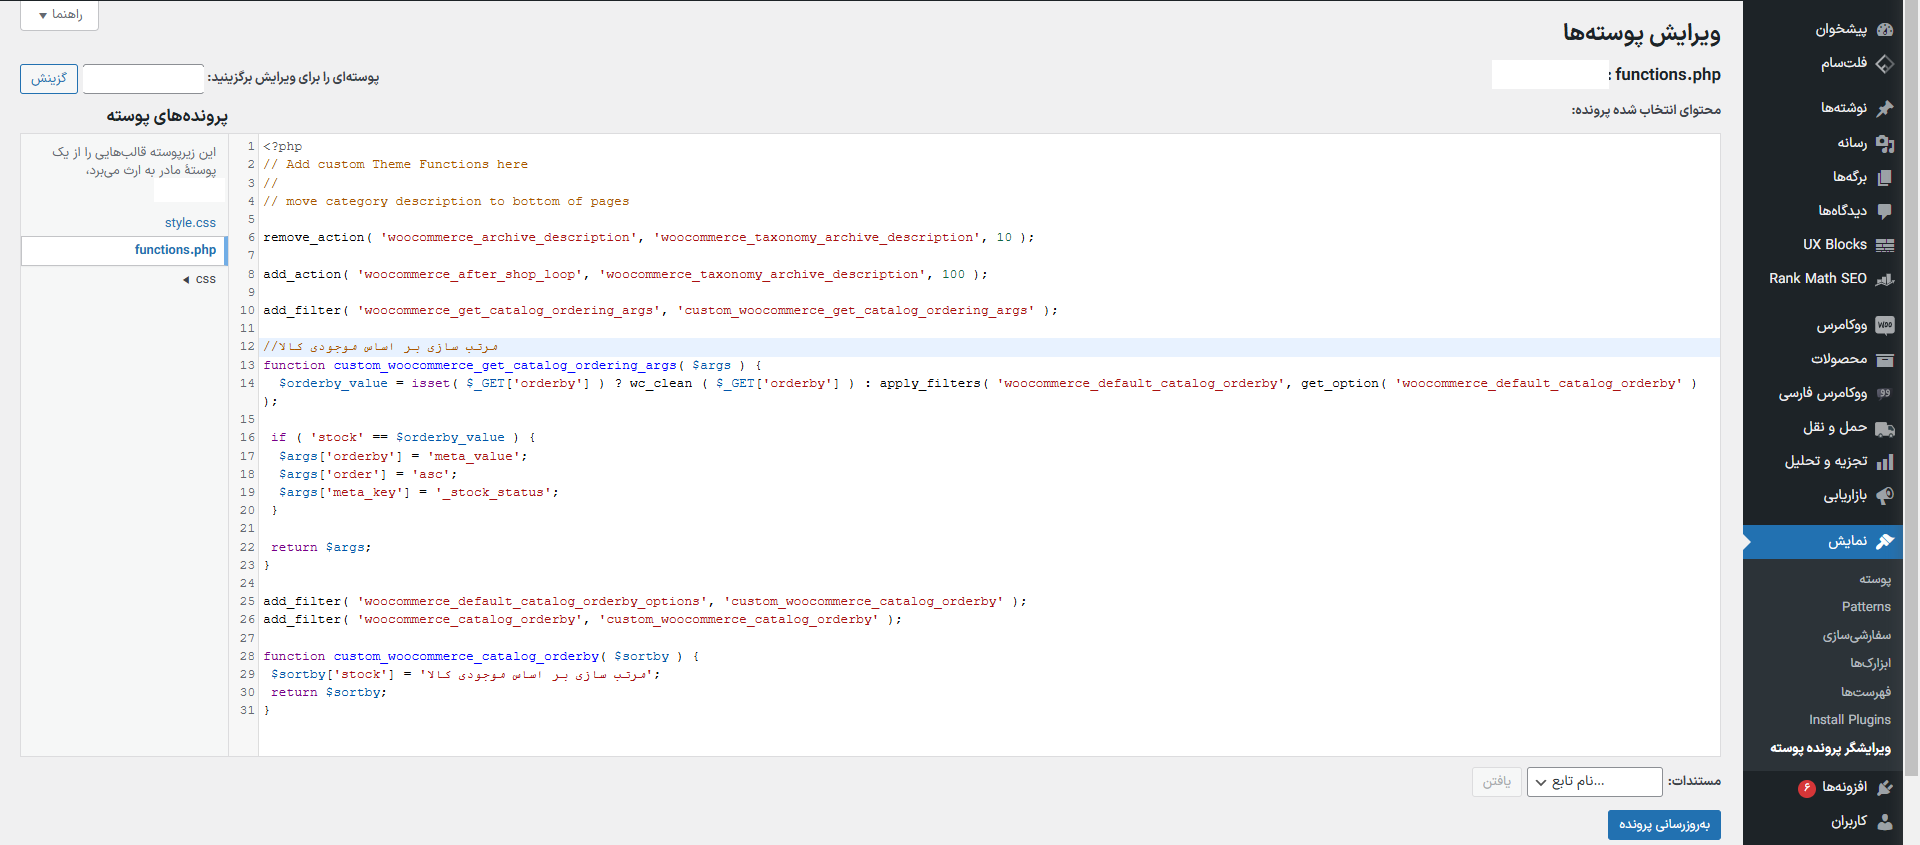Click the کاربران users menu label
This screenshot has width=1920, height=845.
tap(1849, 821)
